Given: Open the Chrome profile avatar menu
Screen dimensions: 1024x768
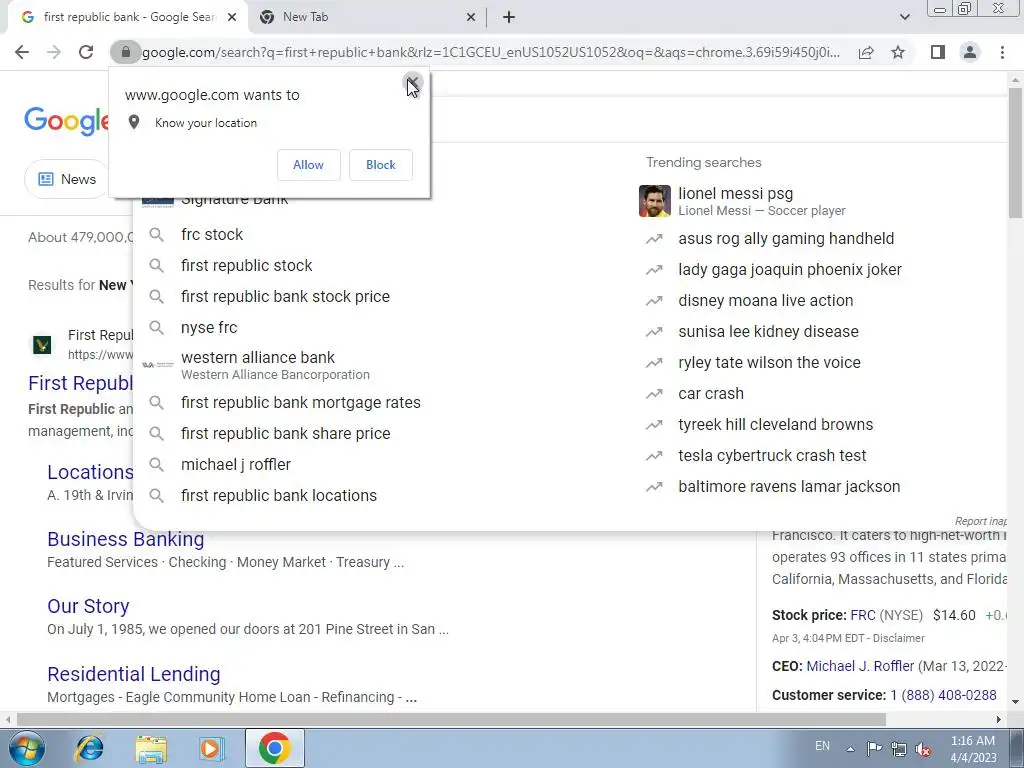Looking at the screenshot, I should [970, 52].
